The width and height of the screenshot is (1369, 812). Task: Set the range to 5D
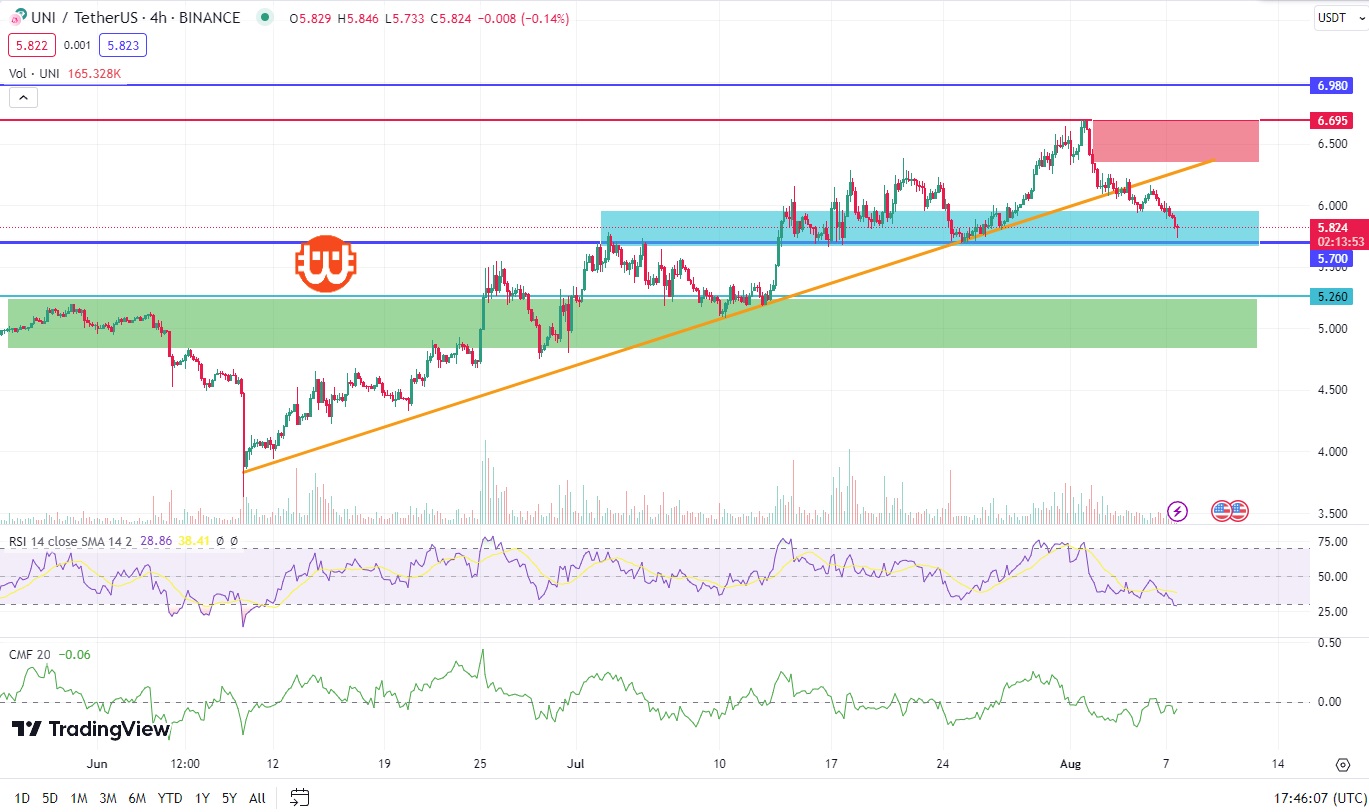tap(50, 798)
